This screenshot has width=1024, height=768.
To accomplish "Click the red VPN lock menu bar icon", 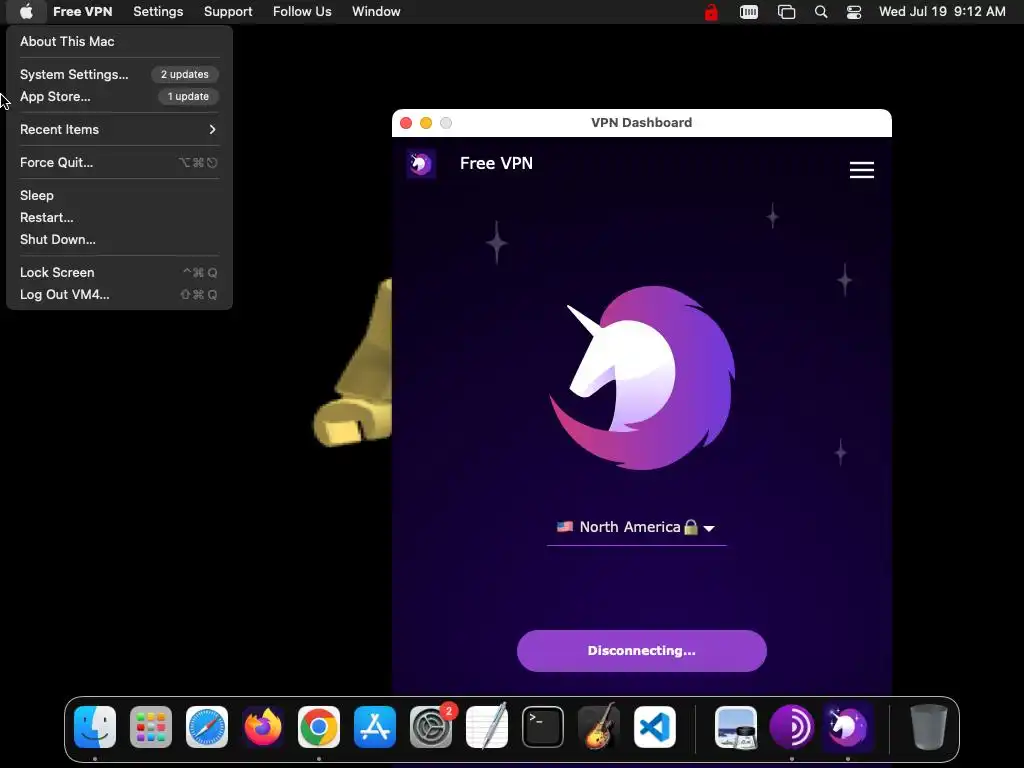I will click(711, 12).
